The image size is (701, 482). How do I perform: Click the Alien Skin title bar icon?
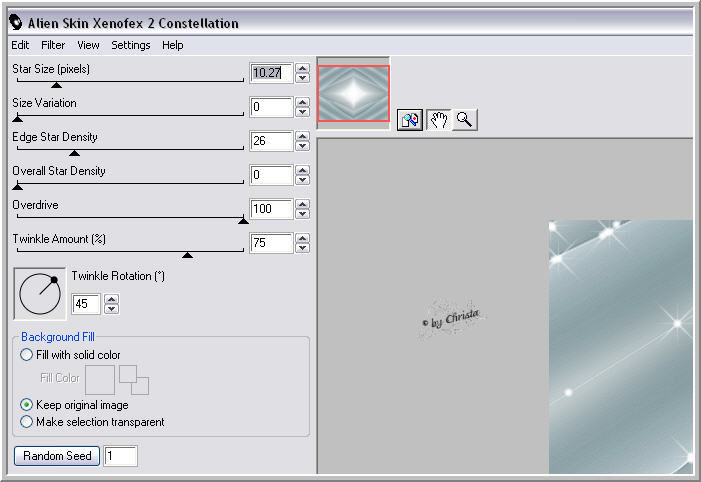[15, 23]
